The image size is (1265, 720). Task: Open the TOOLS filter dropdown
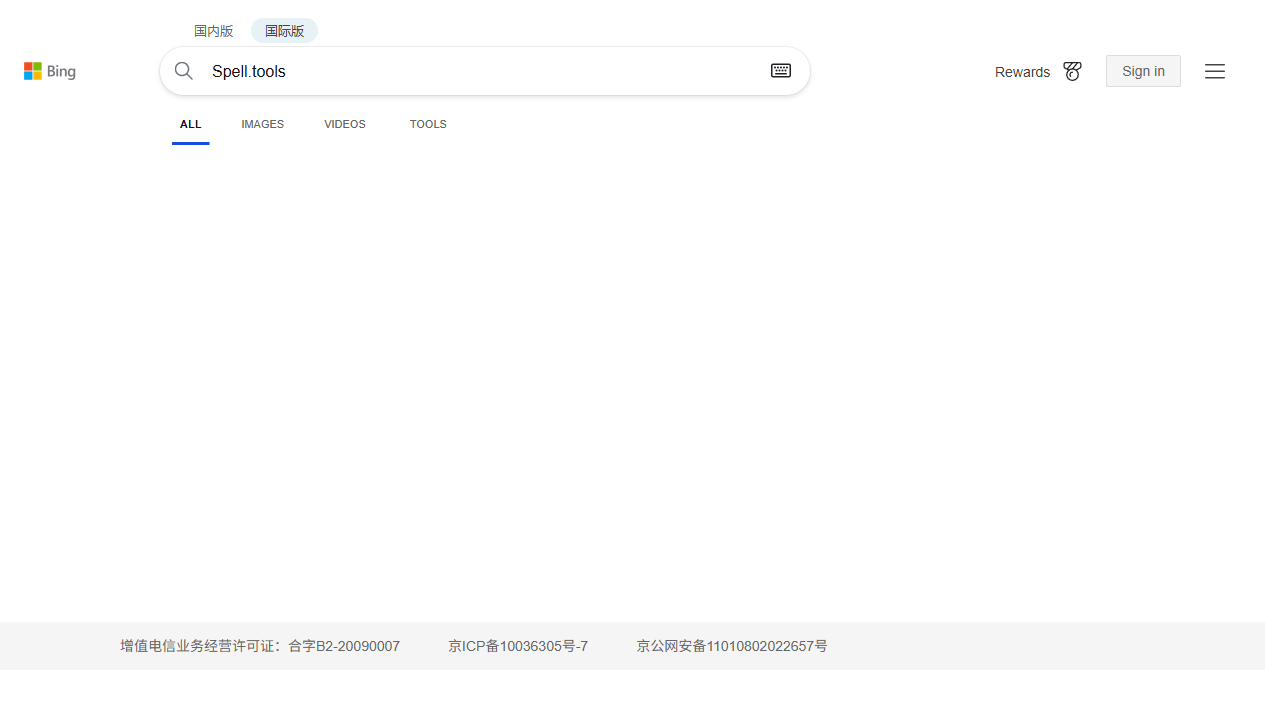[x=428, y=125]
